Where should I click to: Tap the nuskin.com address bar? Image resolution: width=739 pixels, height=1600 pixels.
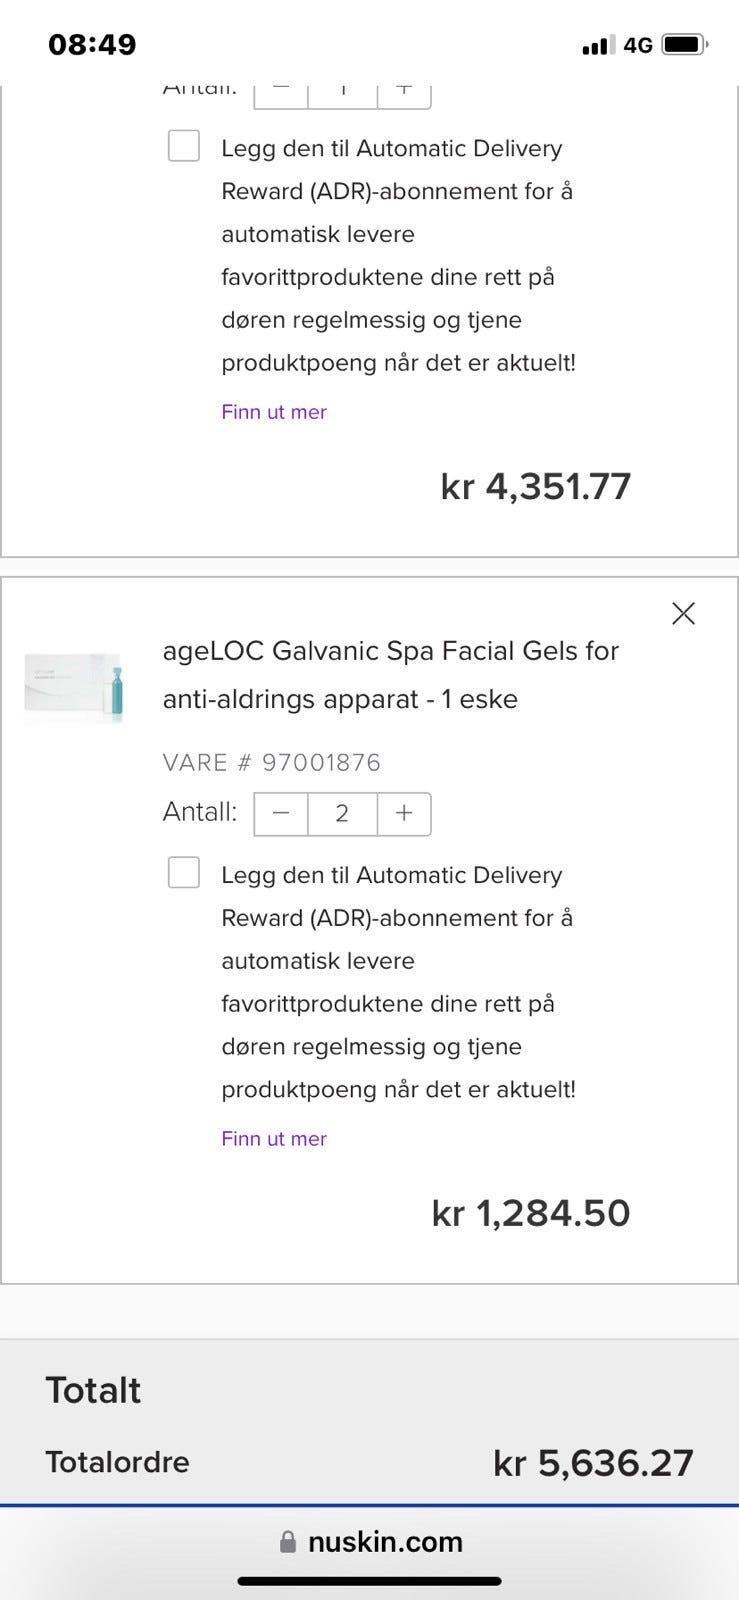[x=385, y=1542]
